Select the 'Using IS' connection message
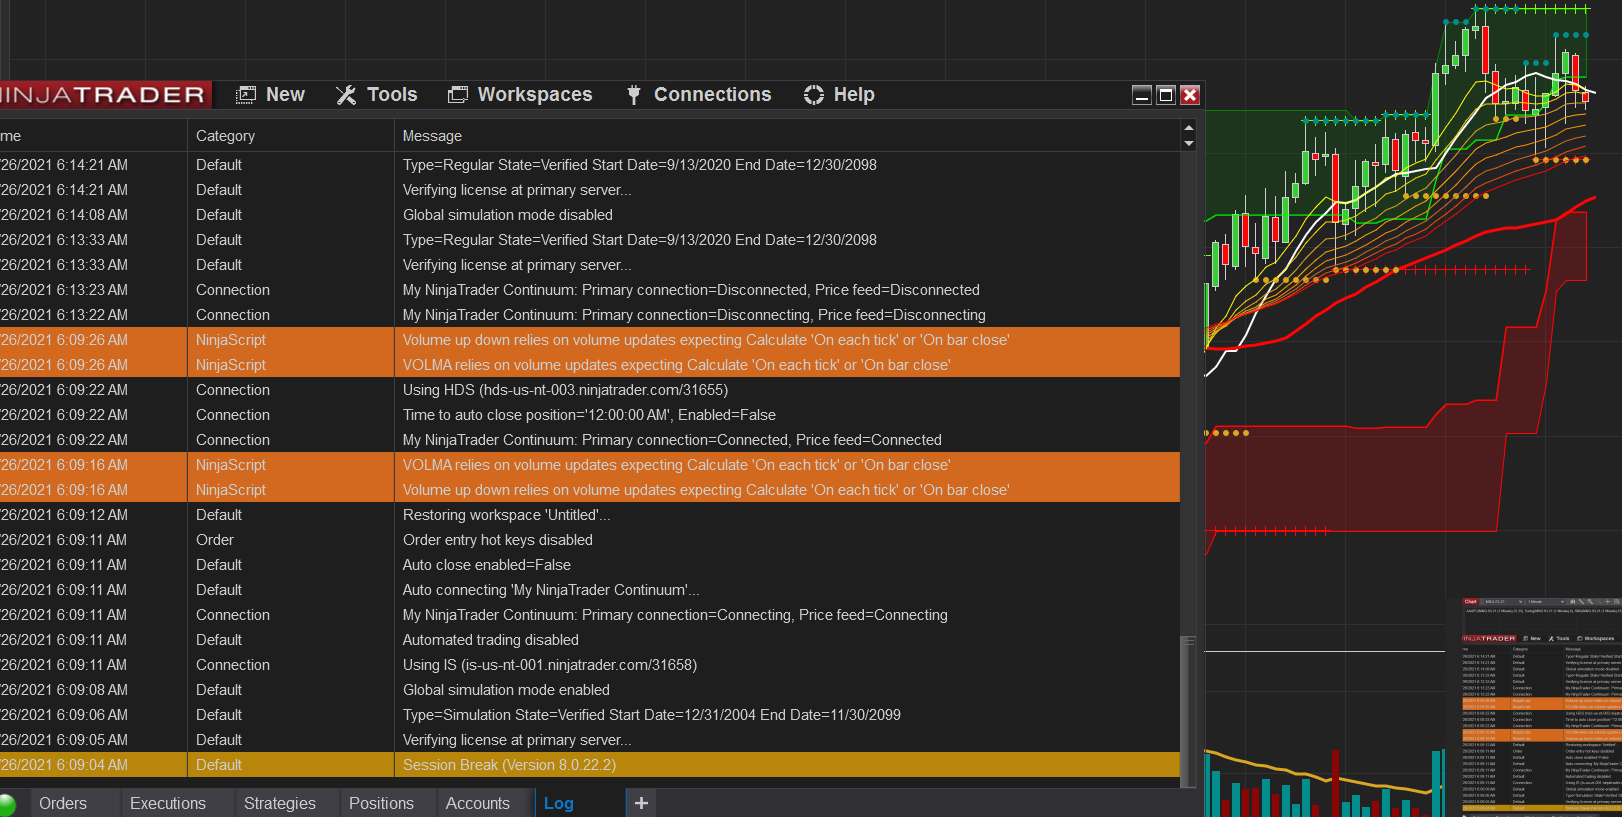 [550, 665]
